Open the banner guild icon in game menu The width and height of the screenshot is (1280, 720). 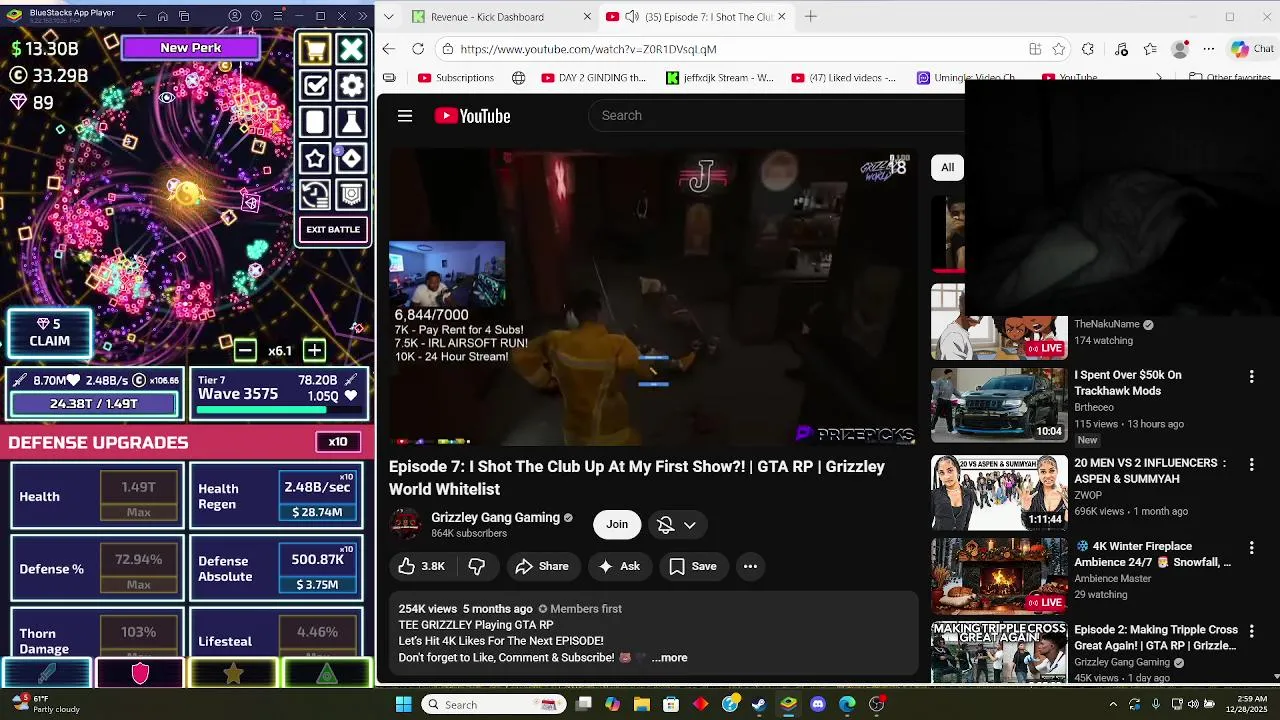click(352, 195)
